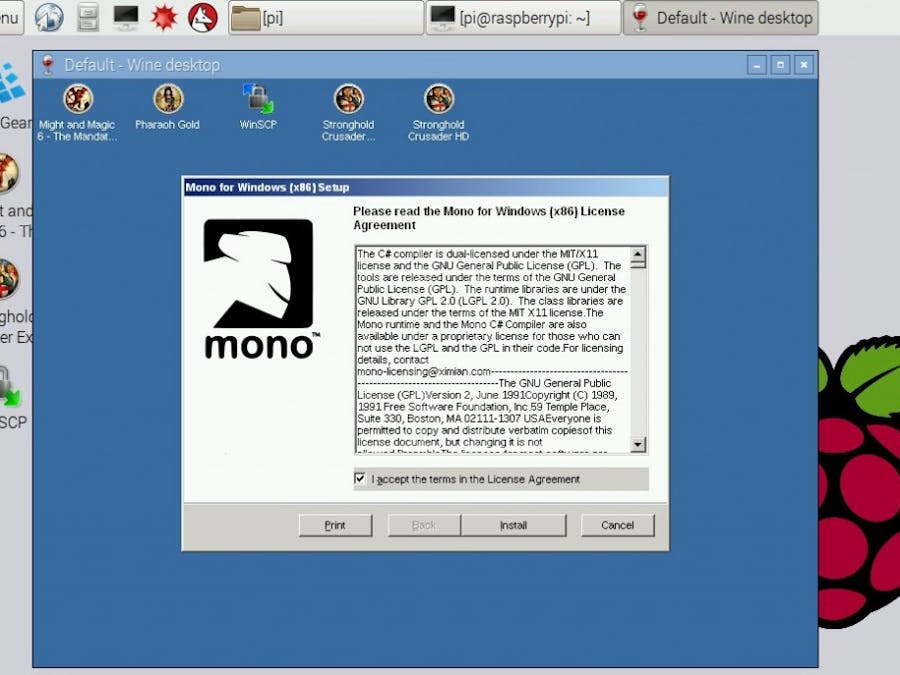
Task: Open the web browser from the taskbar
Action: pos(48,17)
